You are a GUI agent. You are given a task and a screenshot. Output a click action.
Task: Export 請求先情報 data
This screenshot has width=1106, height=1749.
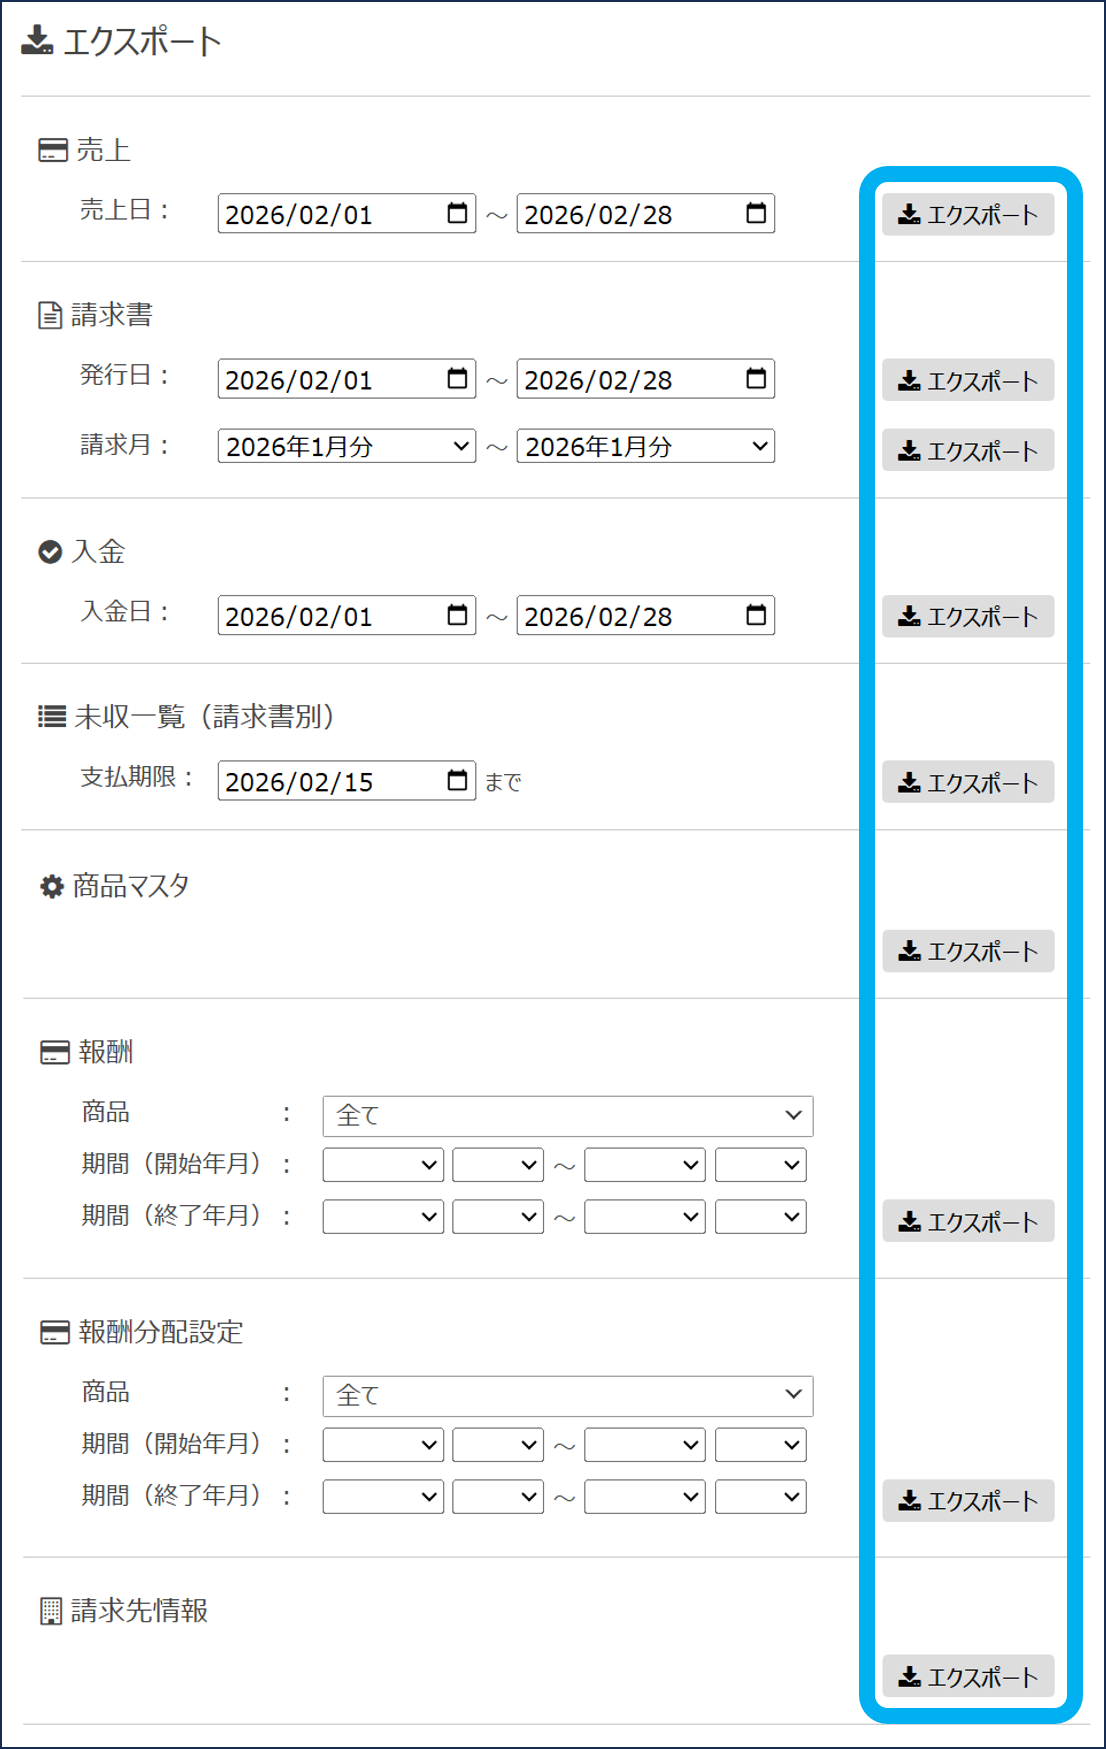[x=967, y=1677]
